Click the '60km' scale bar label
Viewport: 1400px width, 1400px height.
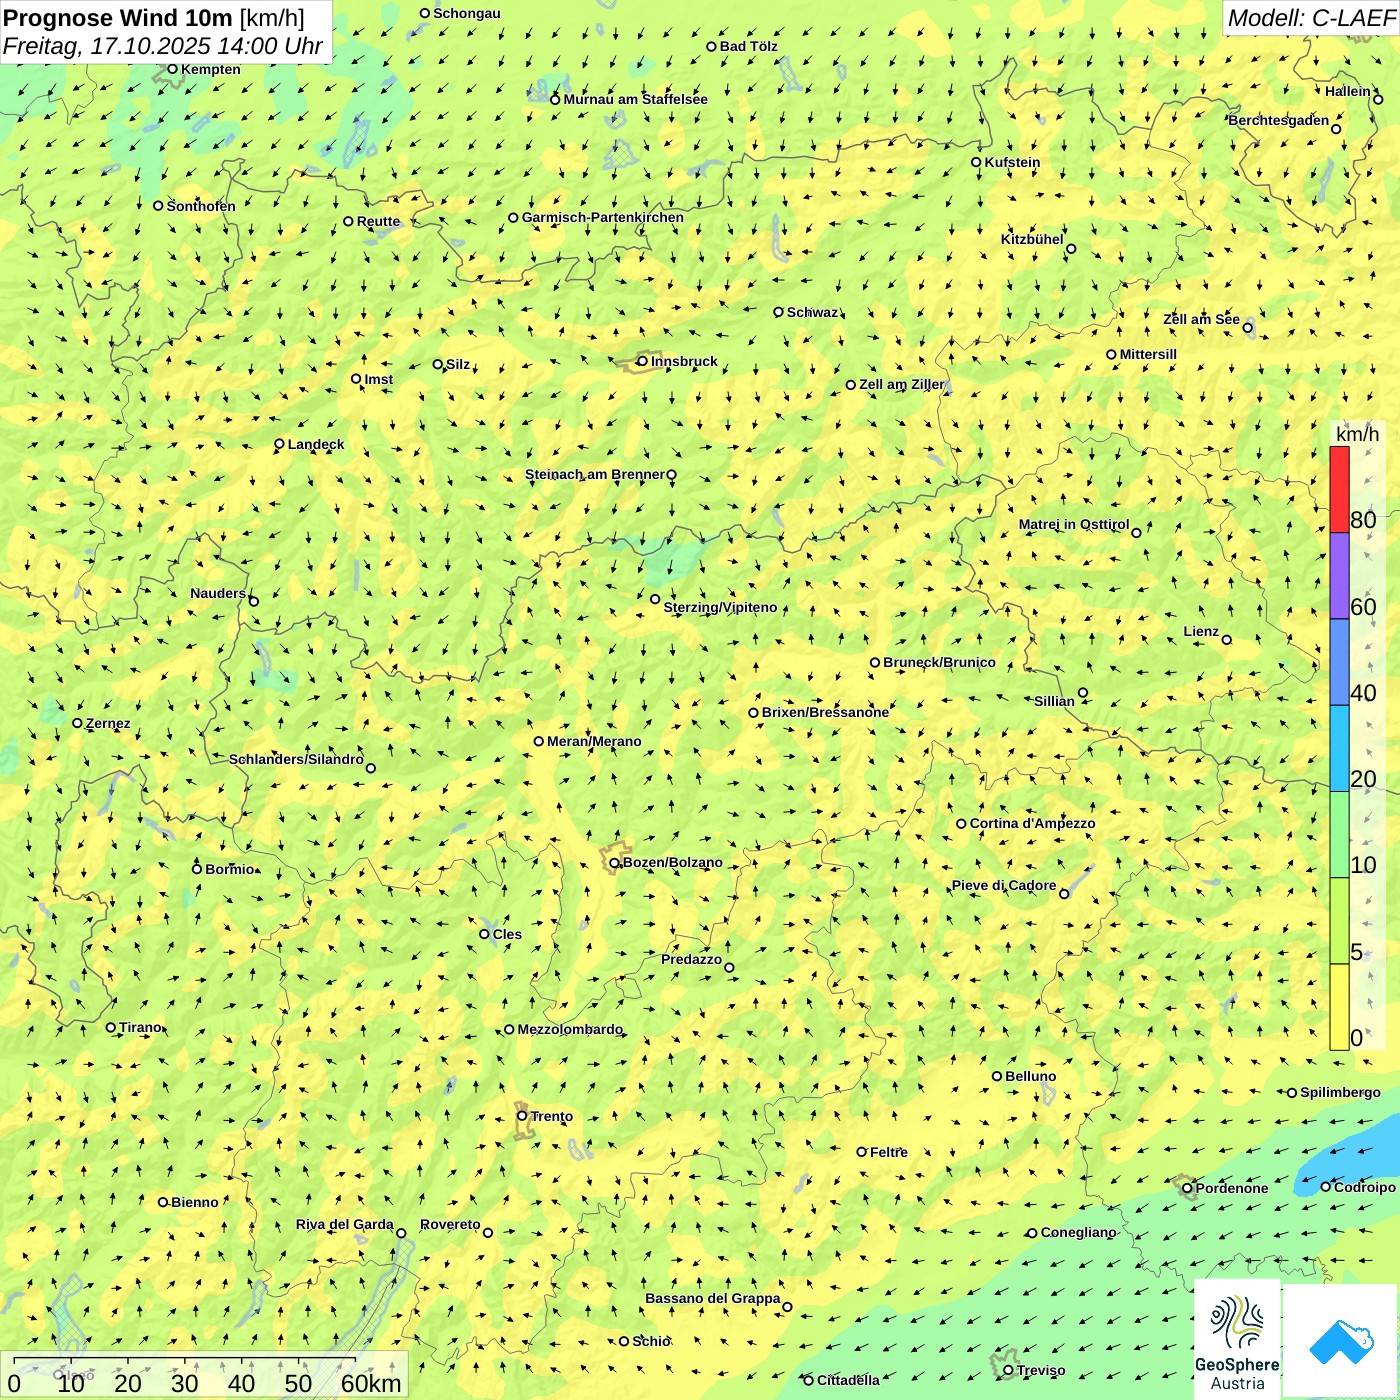[371, 1383]
